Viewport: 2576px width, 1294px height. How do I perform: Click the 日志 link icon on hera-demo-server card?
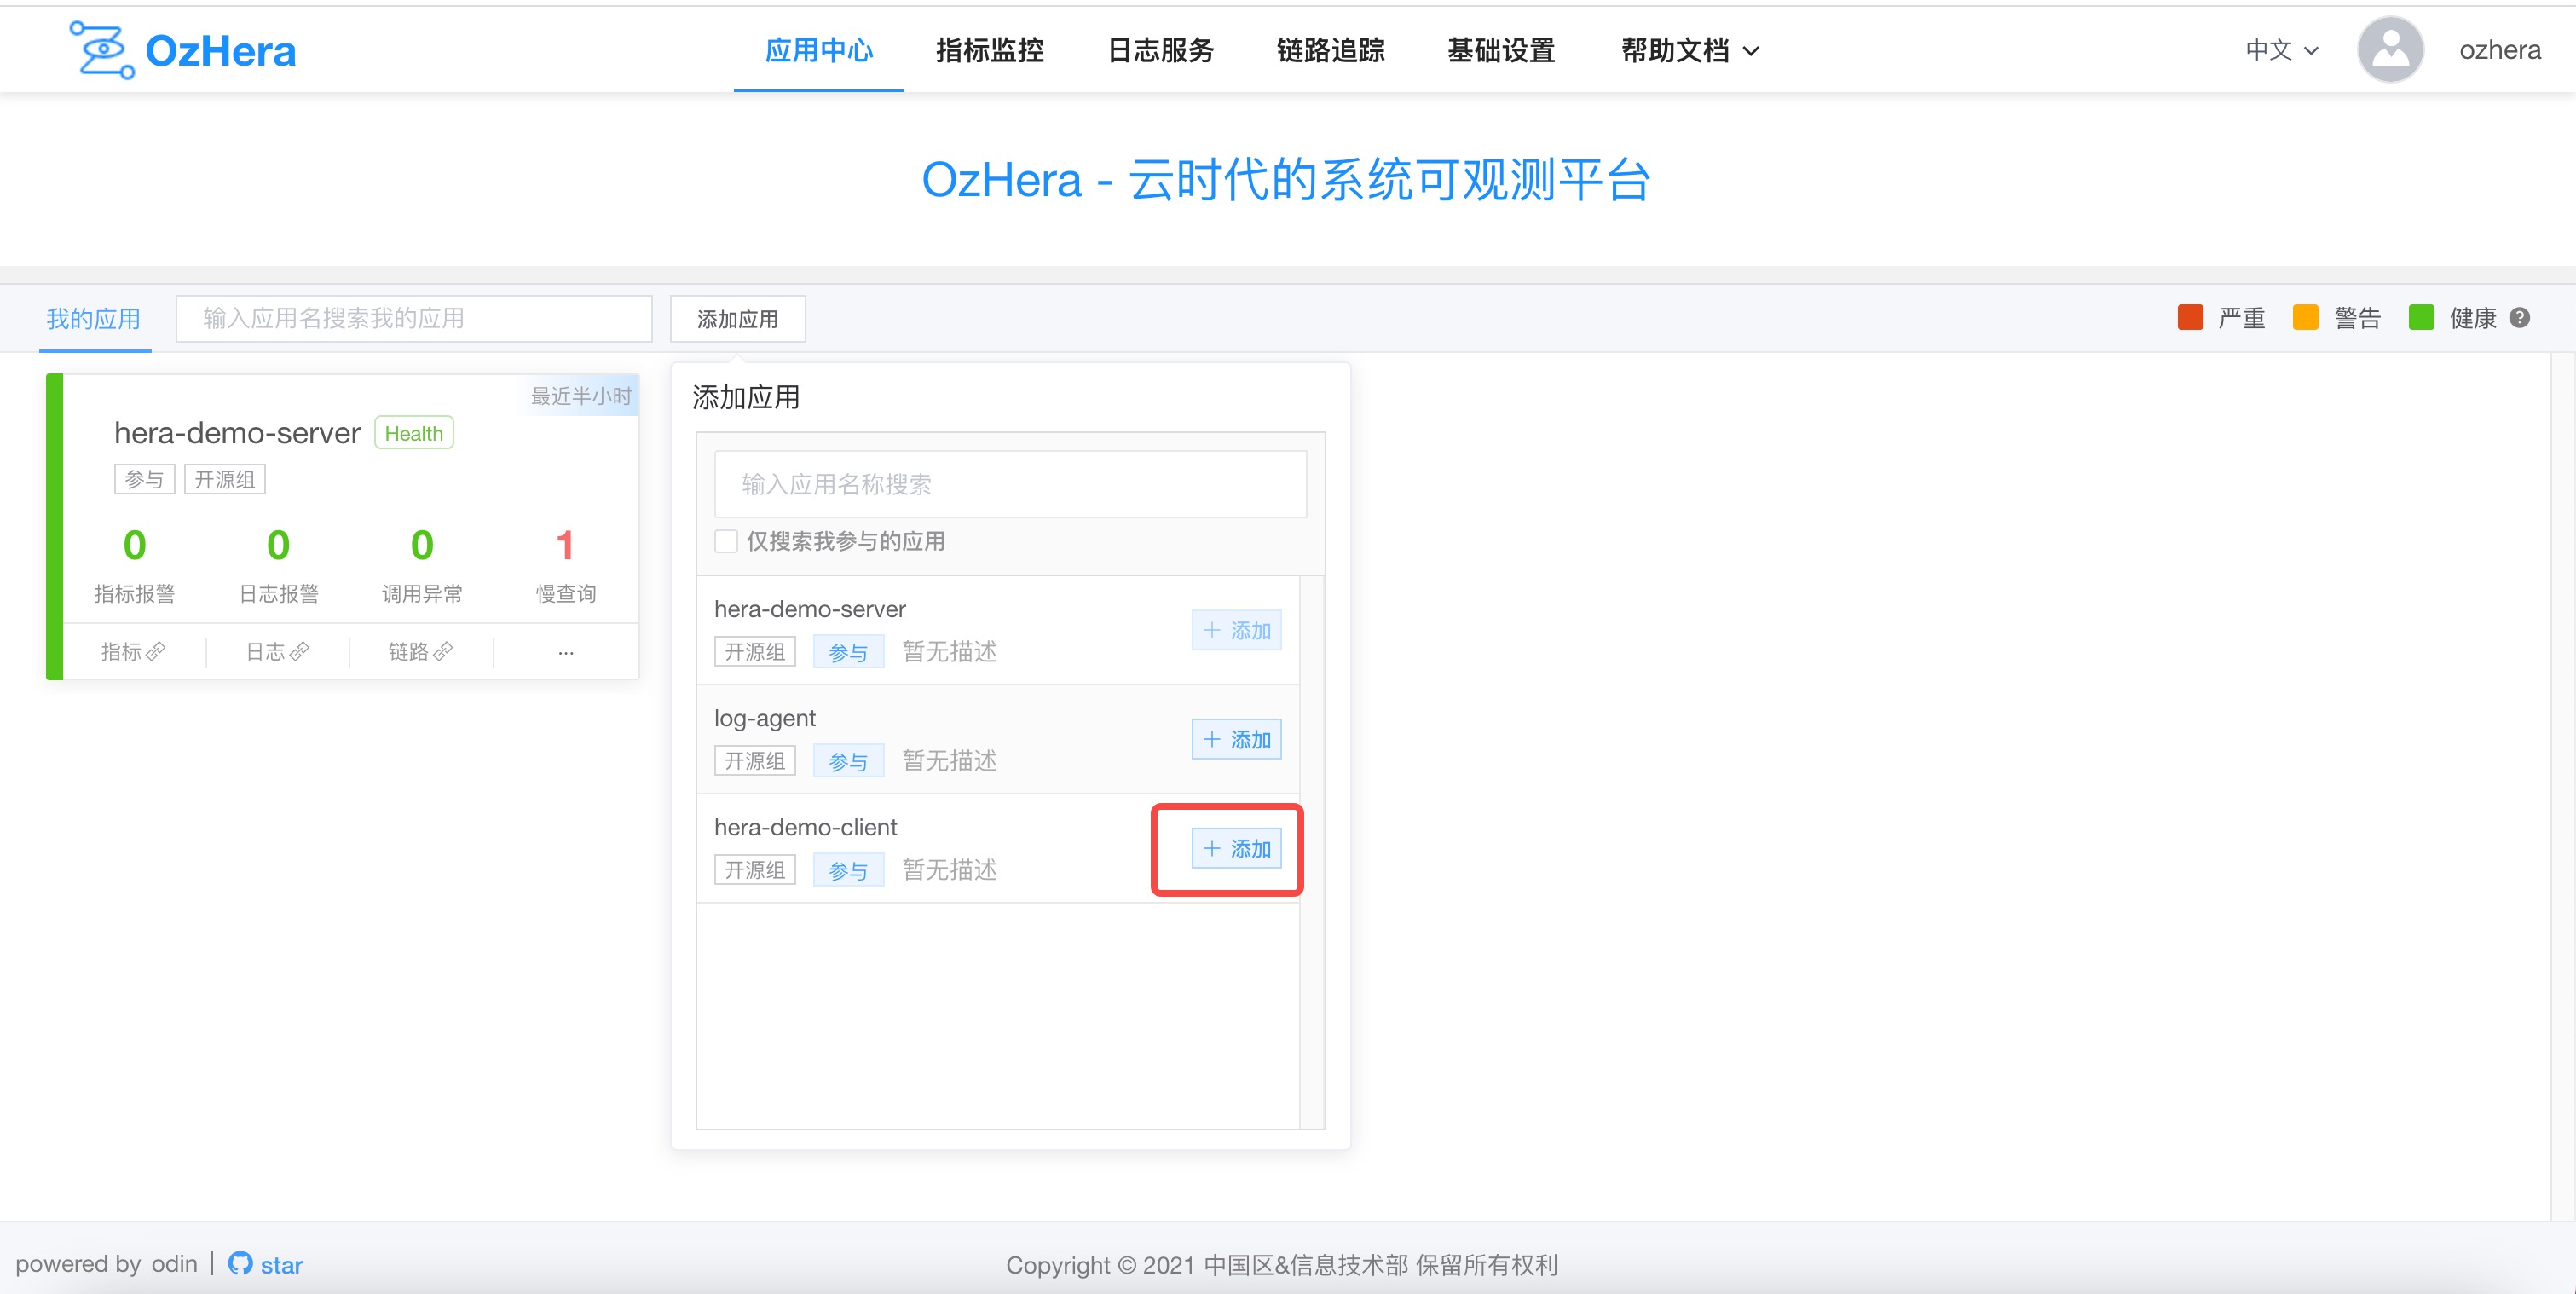click(299, 652)
